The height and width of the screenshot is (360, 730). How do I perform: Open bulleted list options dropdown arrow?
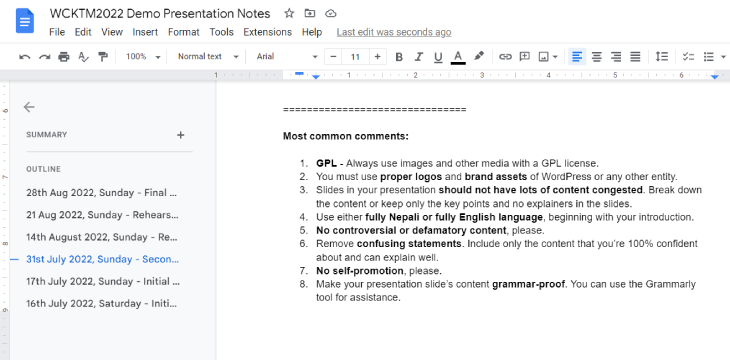click(x=723, y=57)
